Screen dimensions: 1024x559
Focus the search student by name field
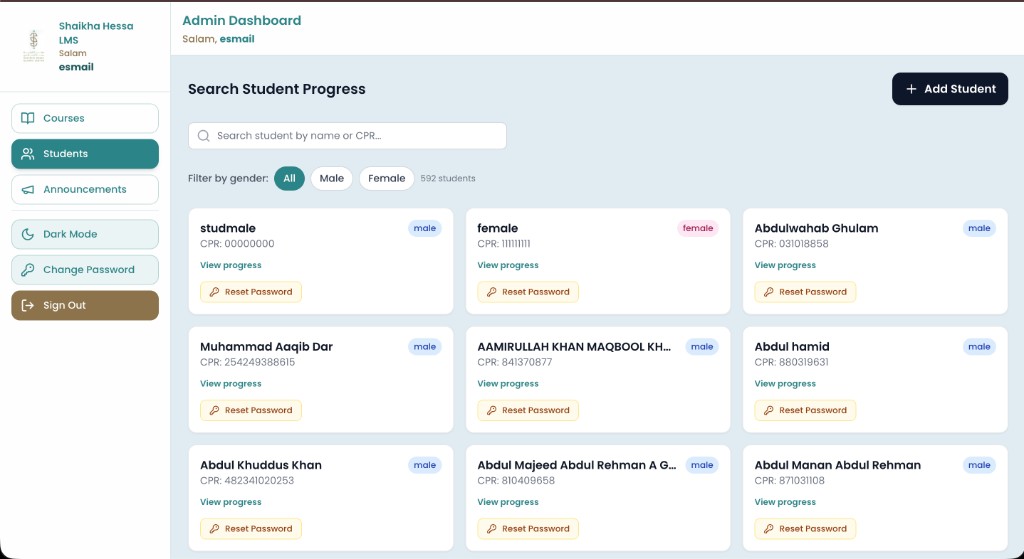(x=347, y=136)
